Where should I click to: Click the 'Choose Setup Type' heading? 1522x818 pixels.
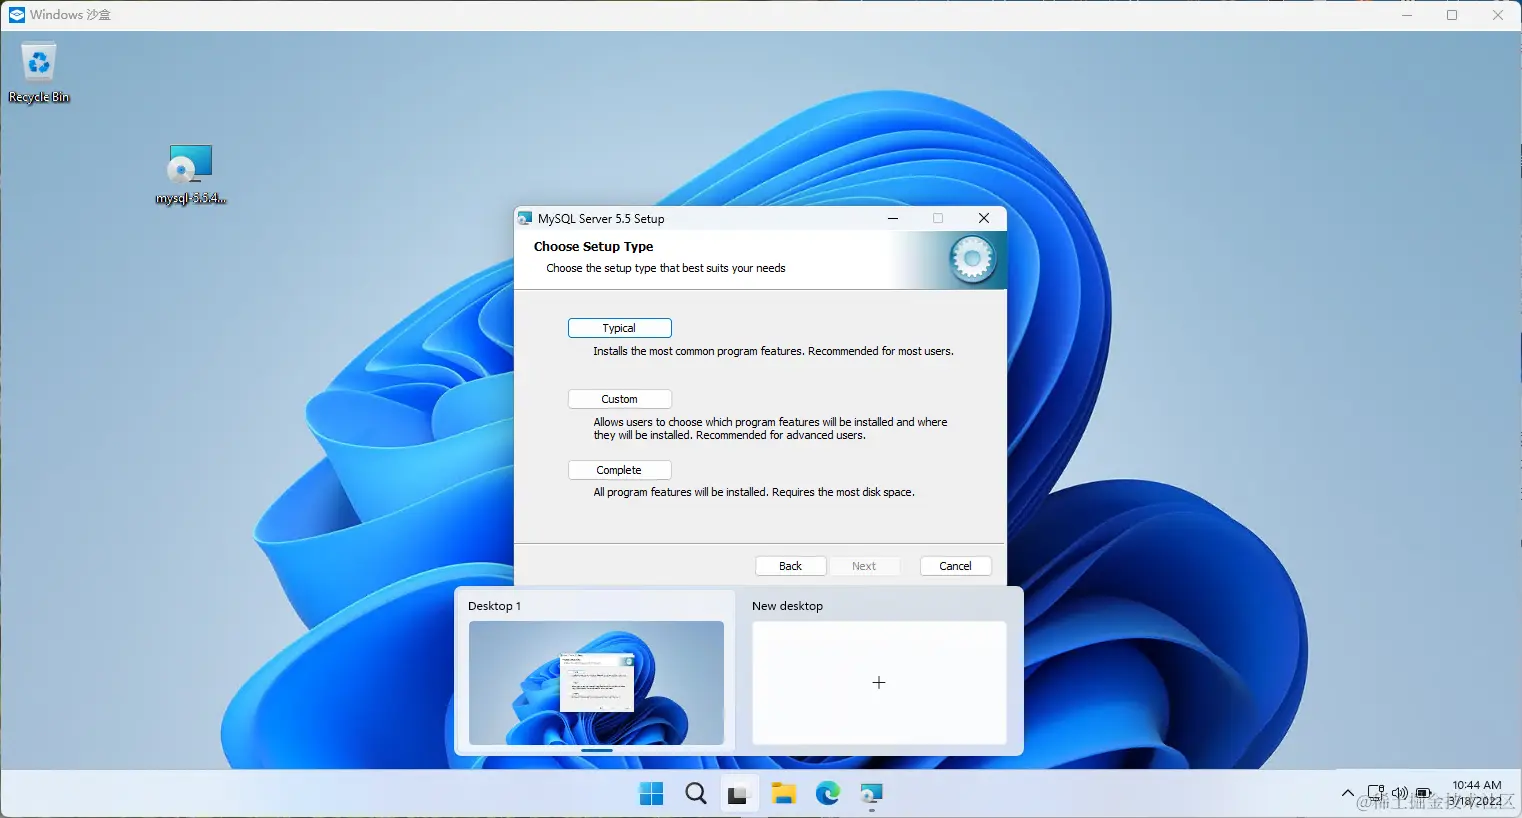pos(593,247)
